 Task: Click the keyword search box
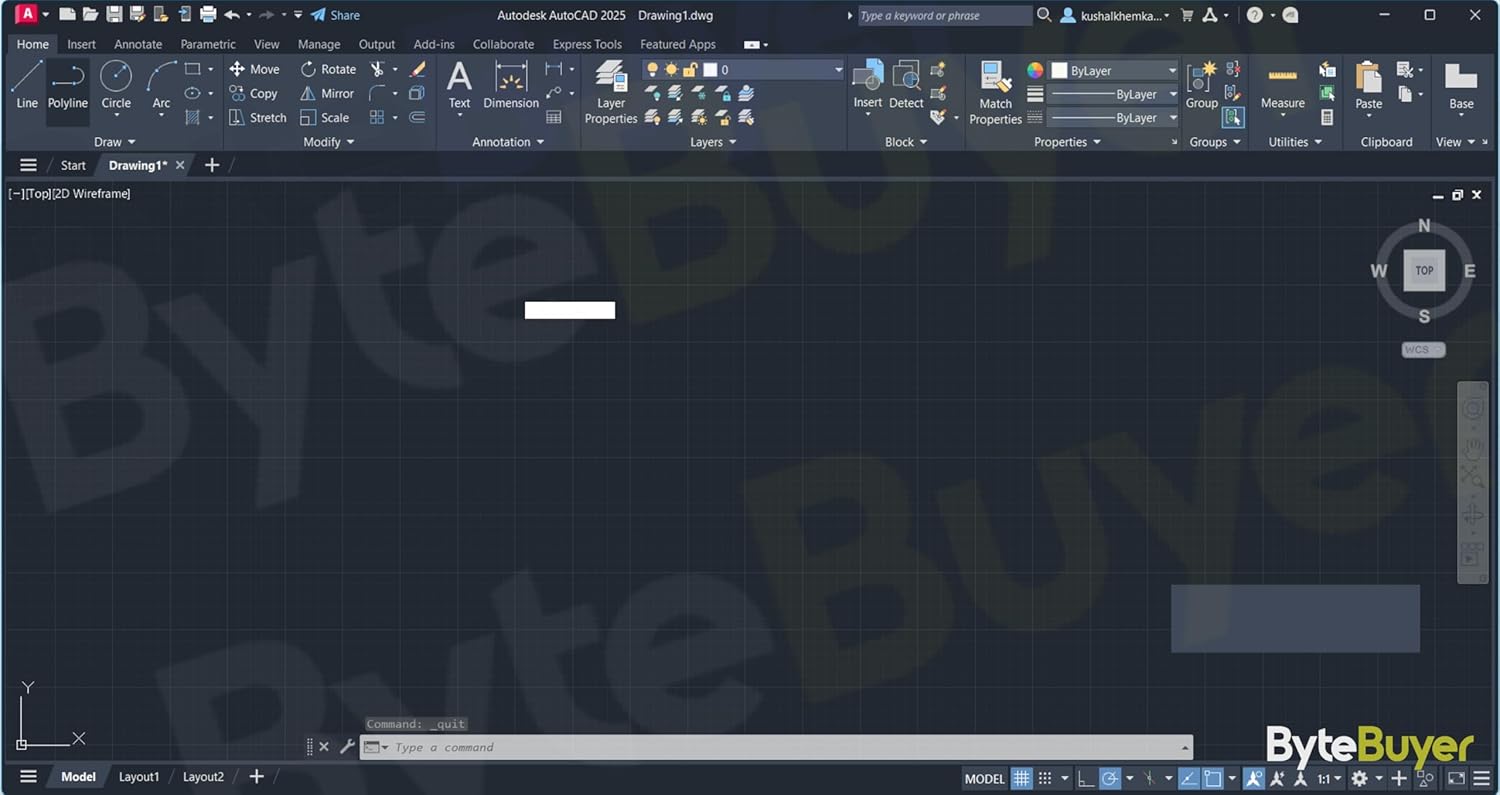click(945, 15)
